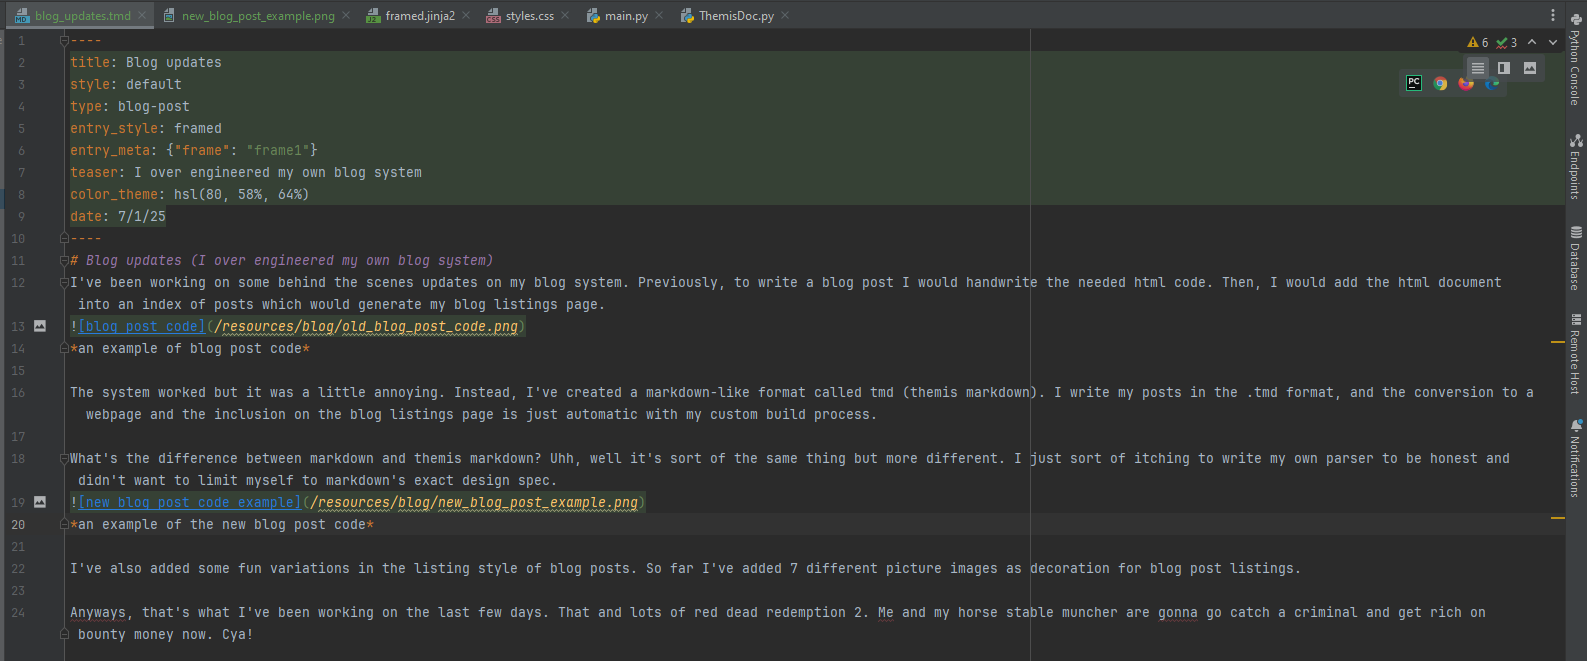Click the 'an example of blog post code' caption
The height and width of the screenshot is (661, 1587).
coord(190,348)
